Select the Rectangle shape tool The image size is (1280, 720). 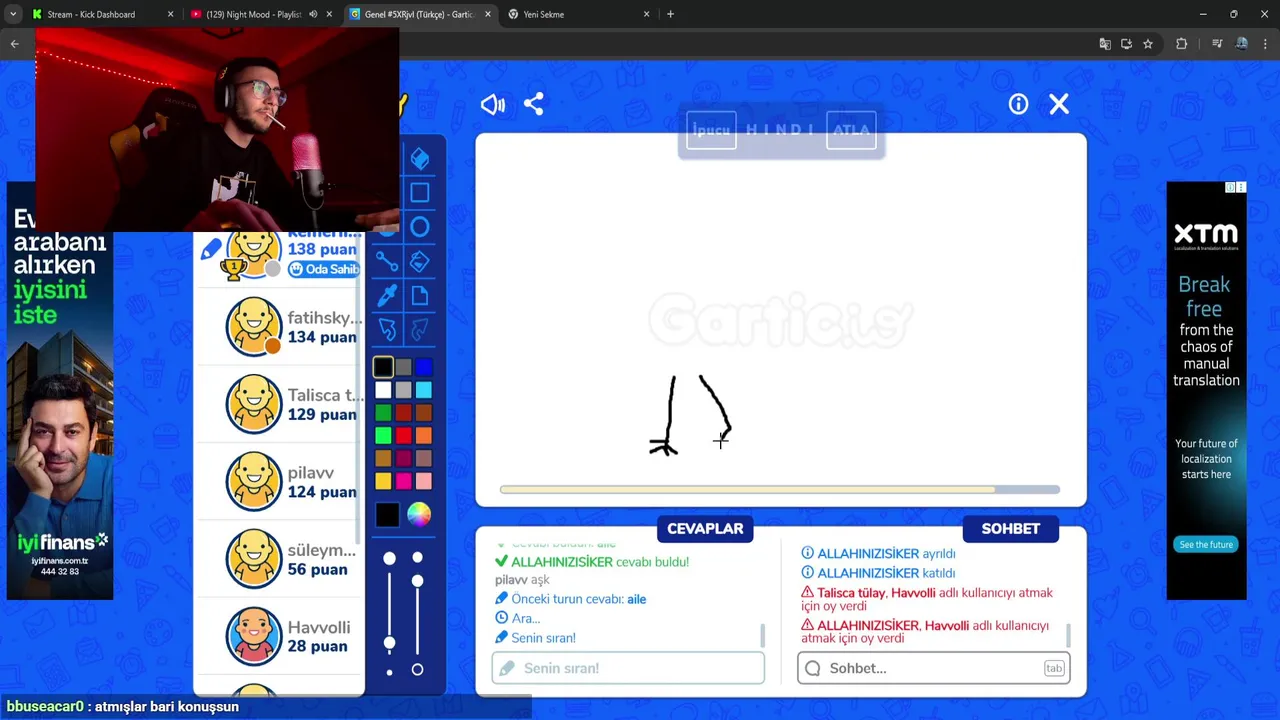(x=420, y=192)
